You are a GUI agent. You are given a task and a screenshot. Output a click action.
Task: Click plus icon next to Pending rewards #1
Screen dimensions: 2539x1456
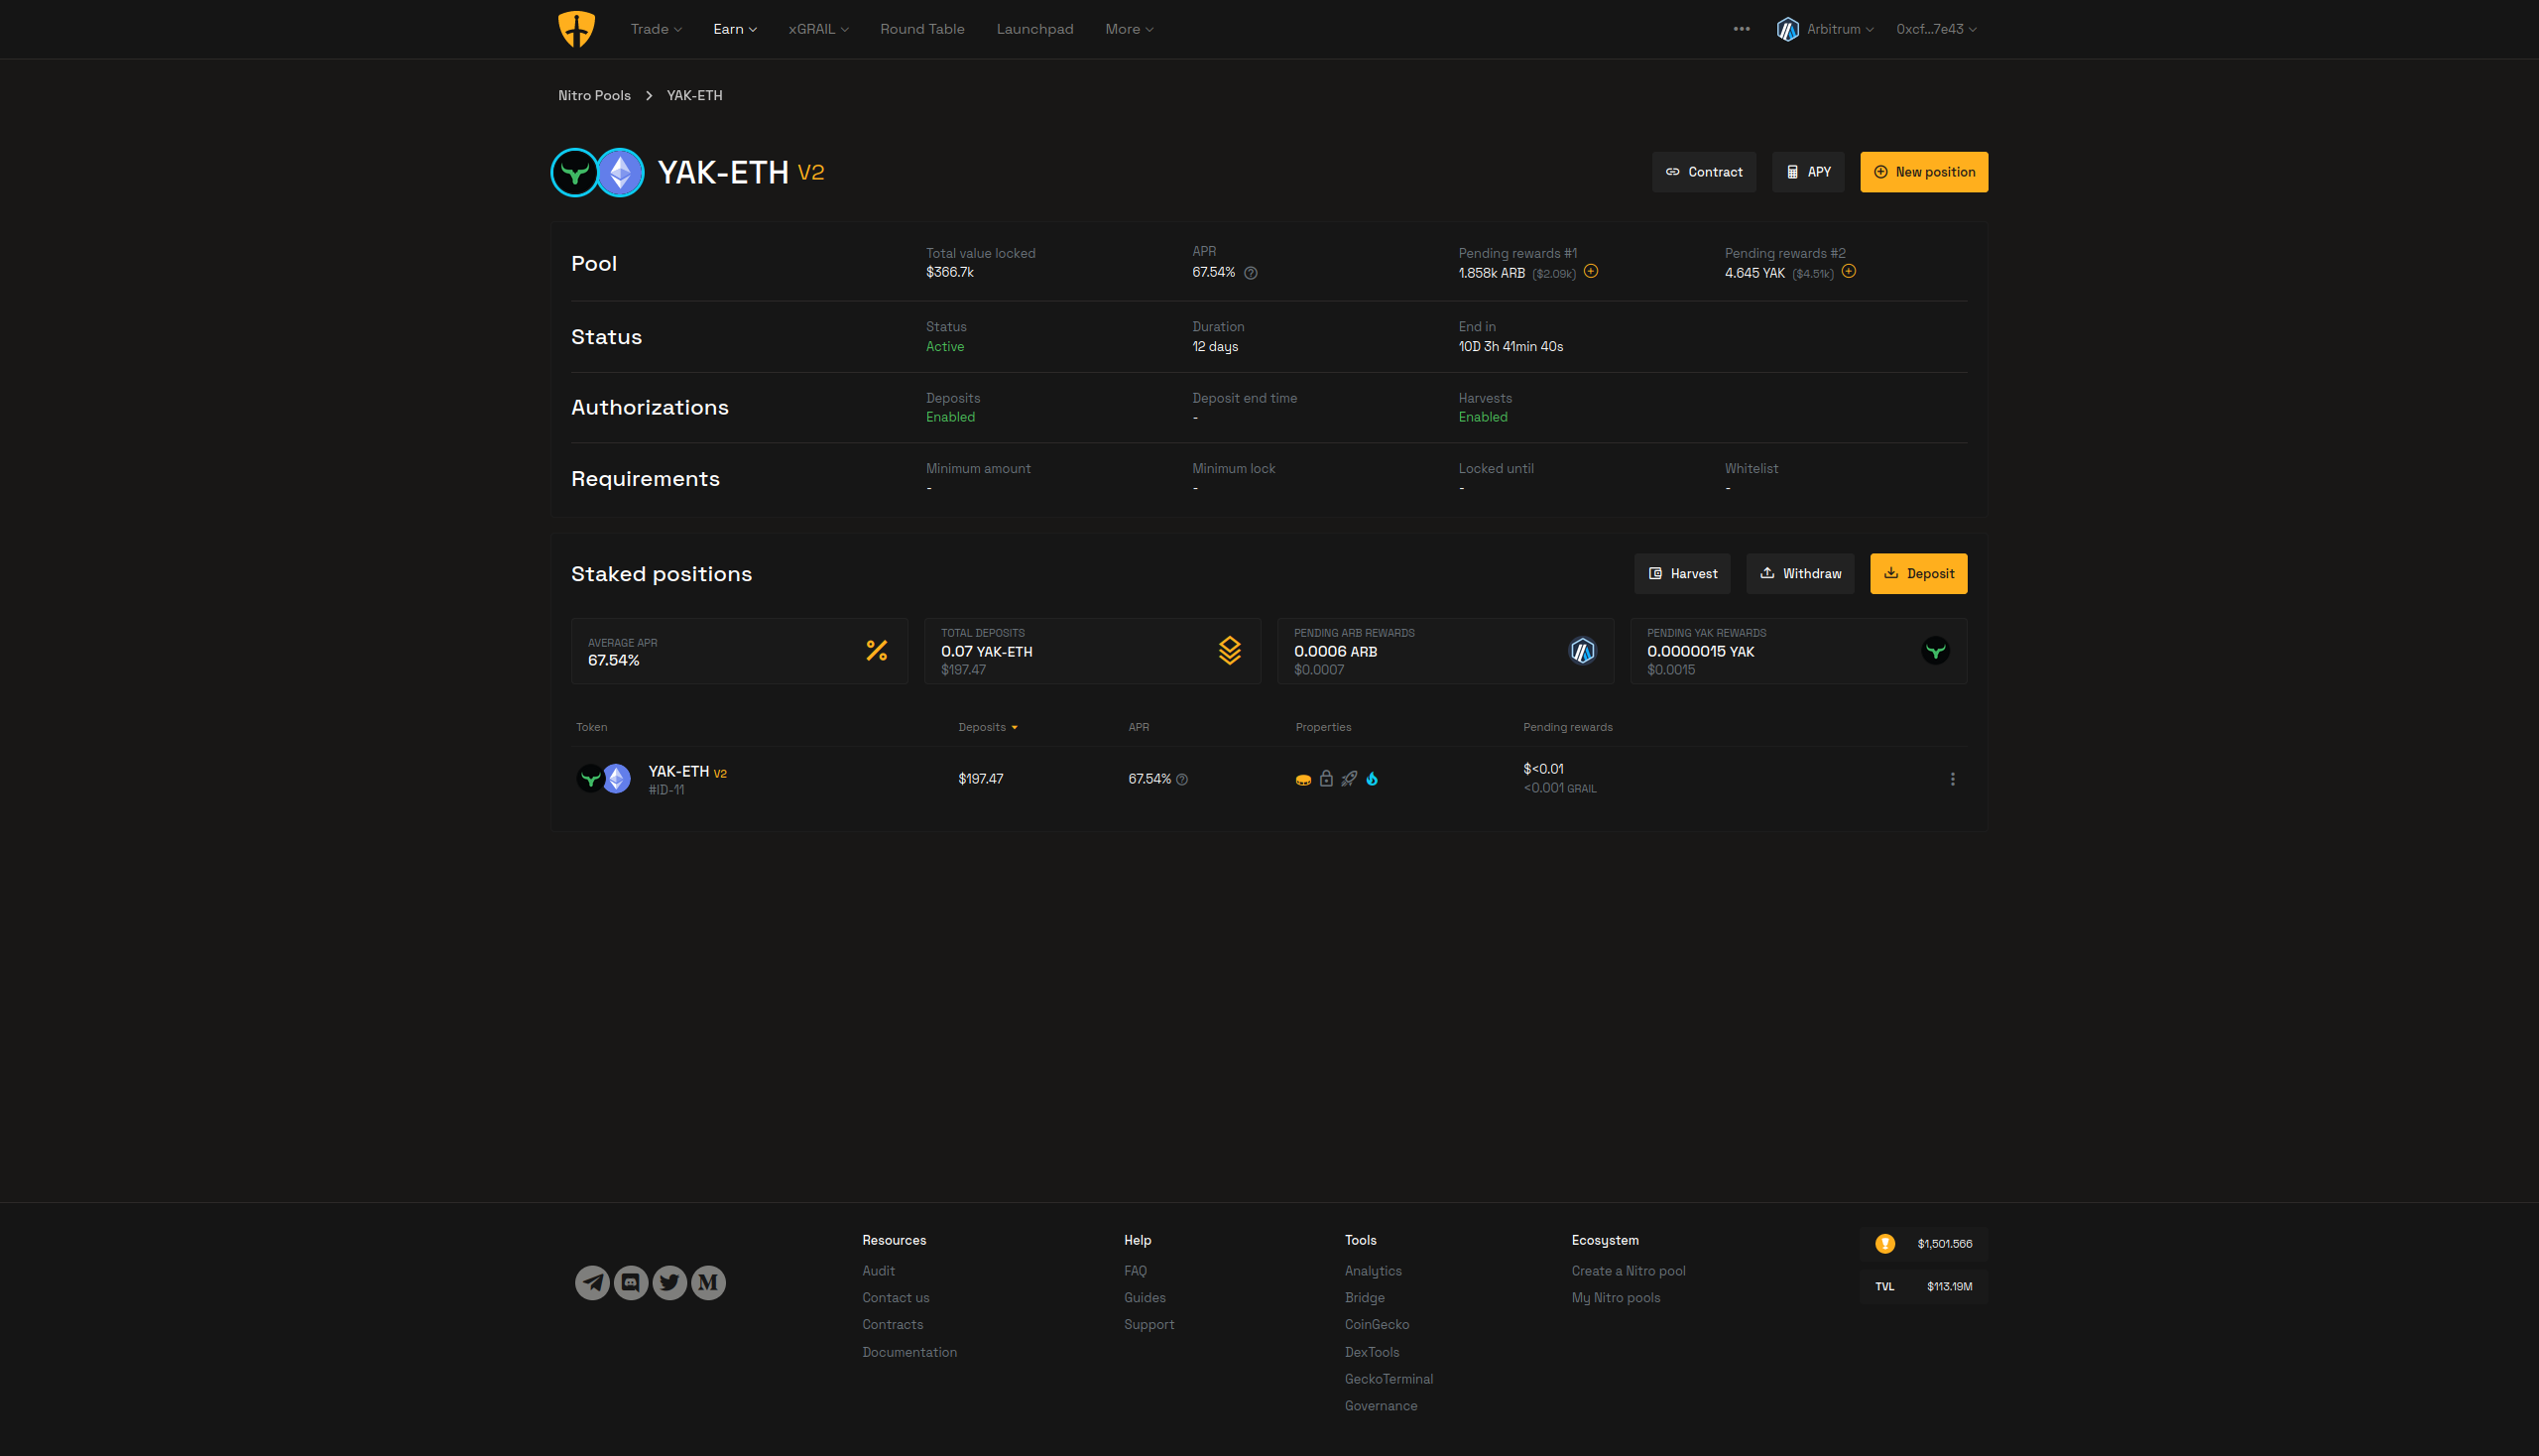pyautogui.click(x=1591, y=271)
